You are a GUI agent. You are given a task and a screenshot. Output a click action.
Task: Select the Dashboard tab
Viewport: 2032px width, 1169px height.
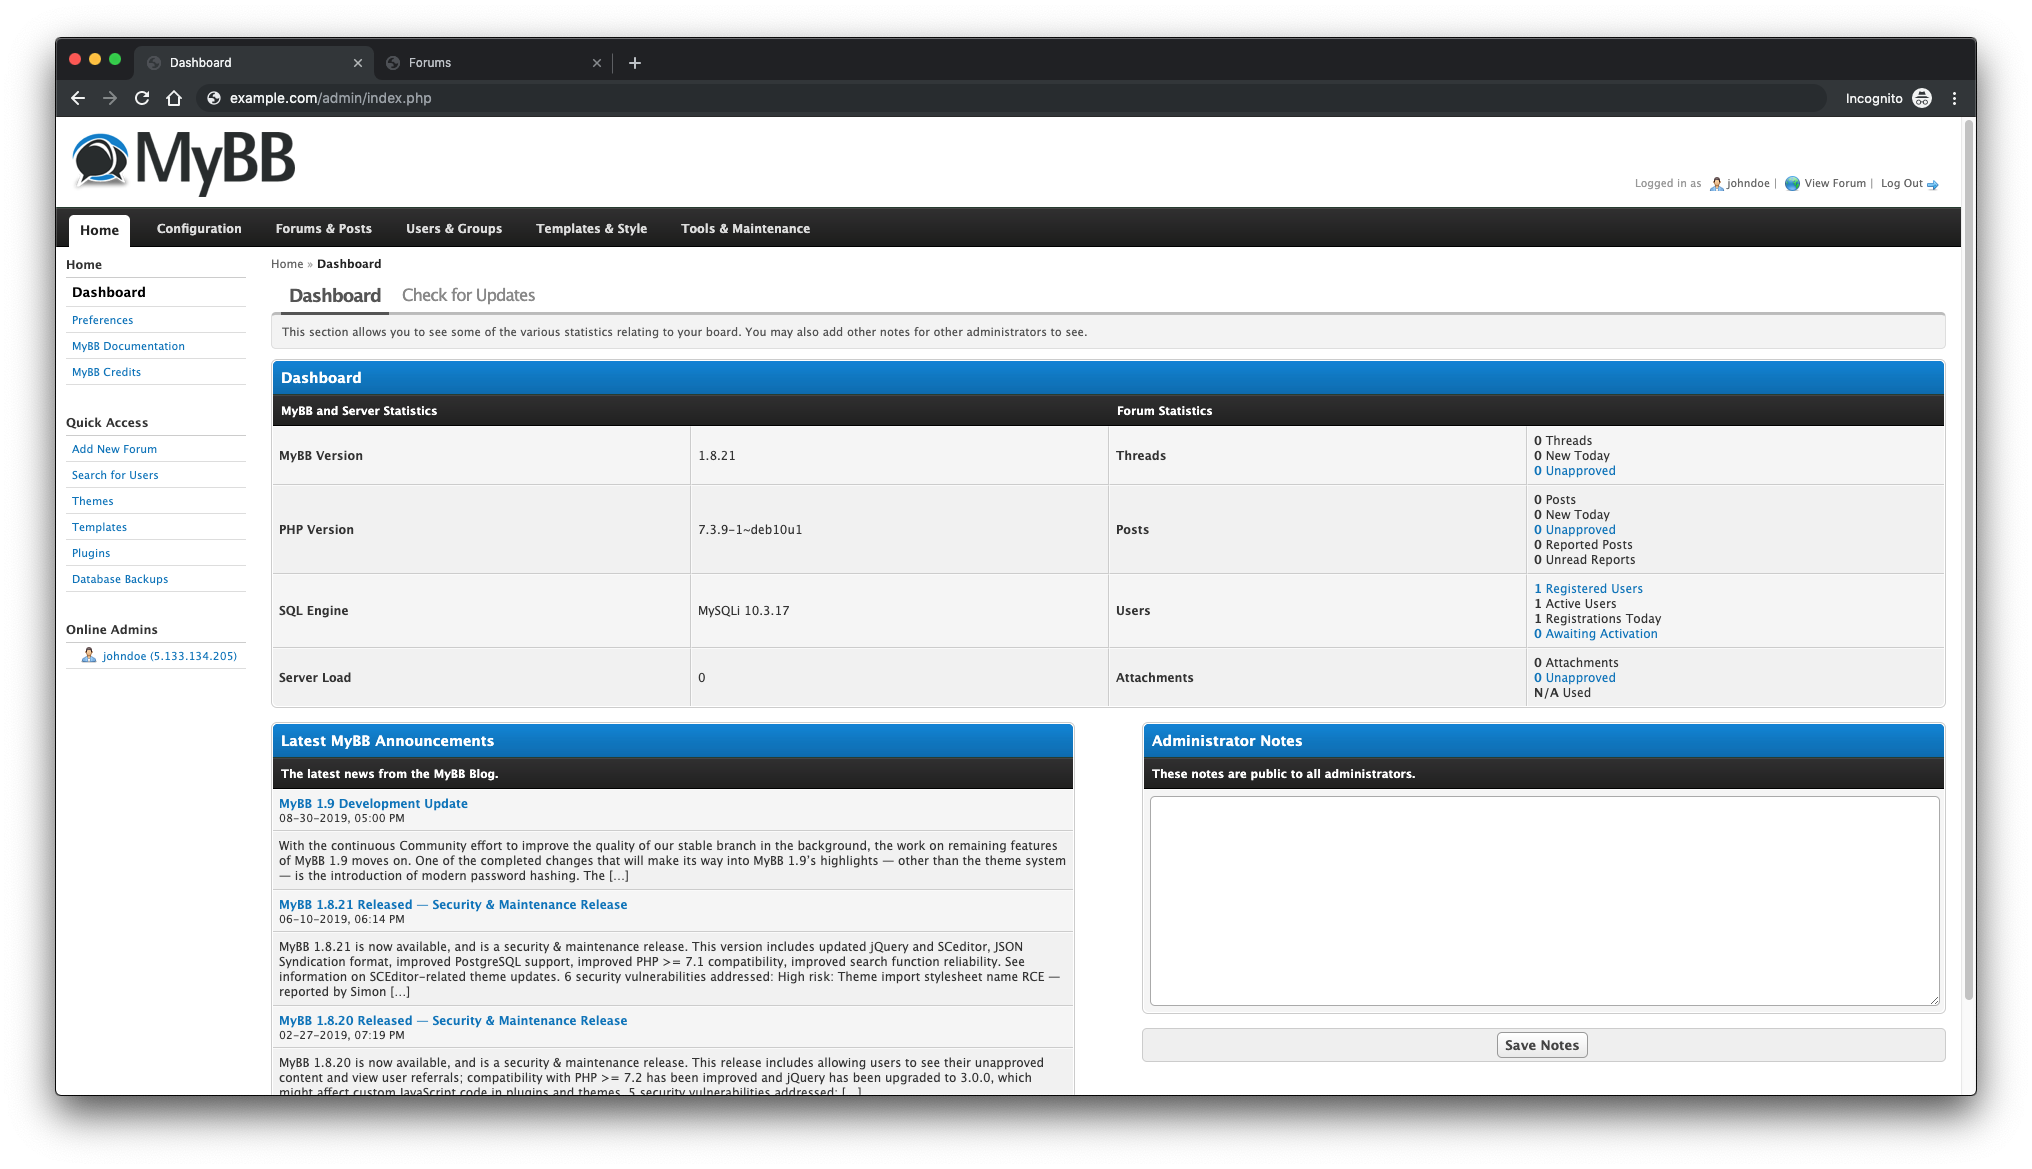pos(334,294)
